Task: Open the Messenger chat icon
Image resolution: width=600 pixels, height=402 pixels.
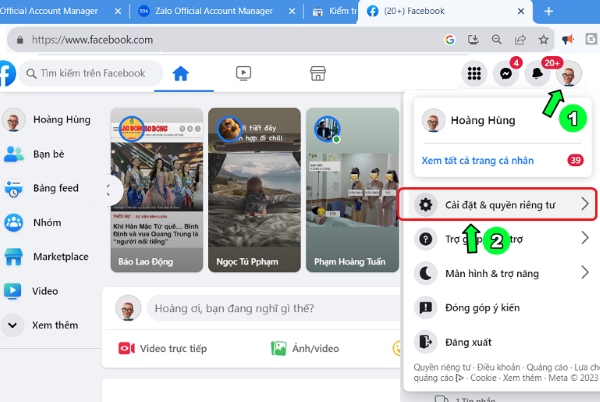Action: tap(506, 74)
